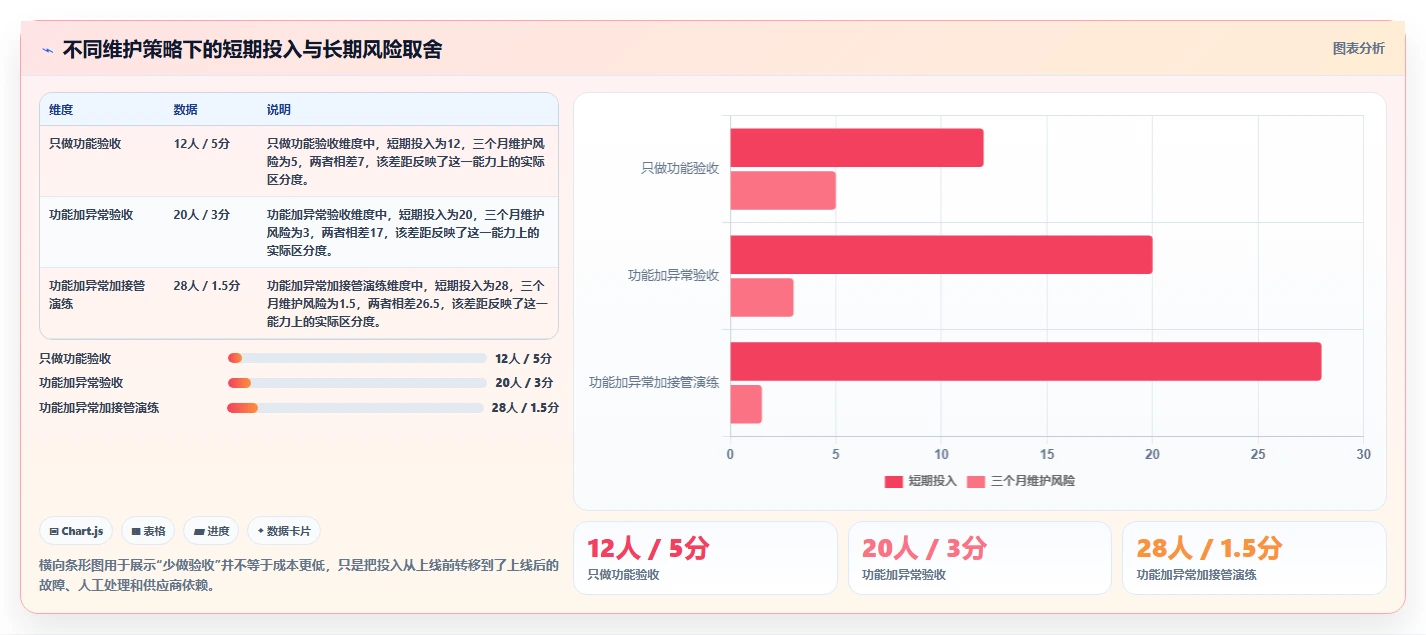The image size is (1426, 635).
Task: Click table data cell 28人 / 1.5分
Action: 206,285
